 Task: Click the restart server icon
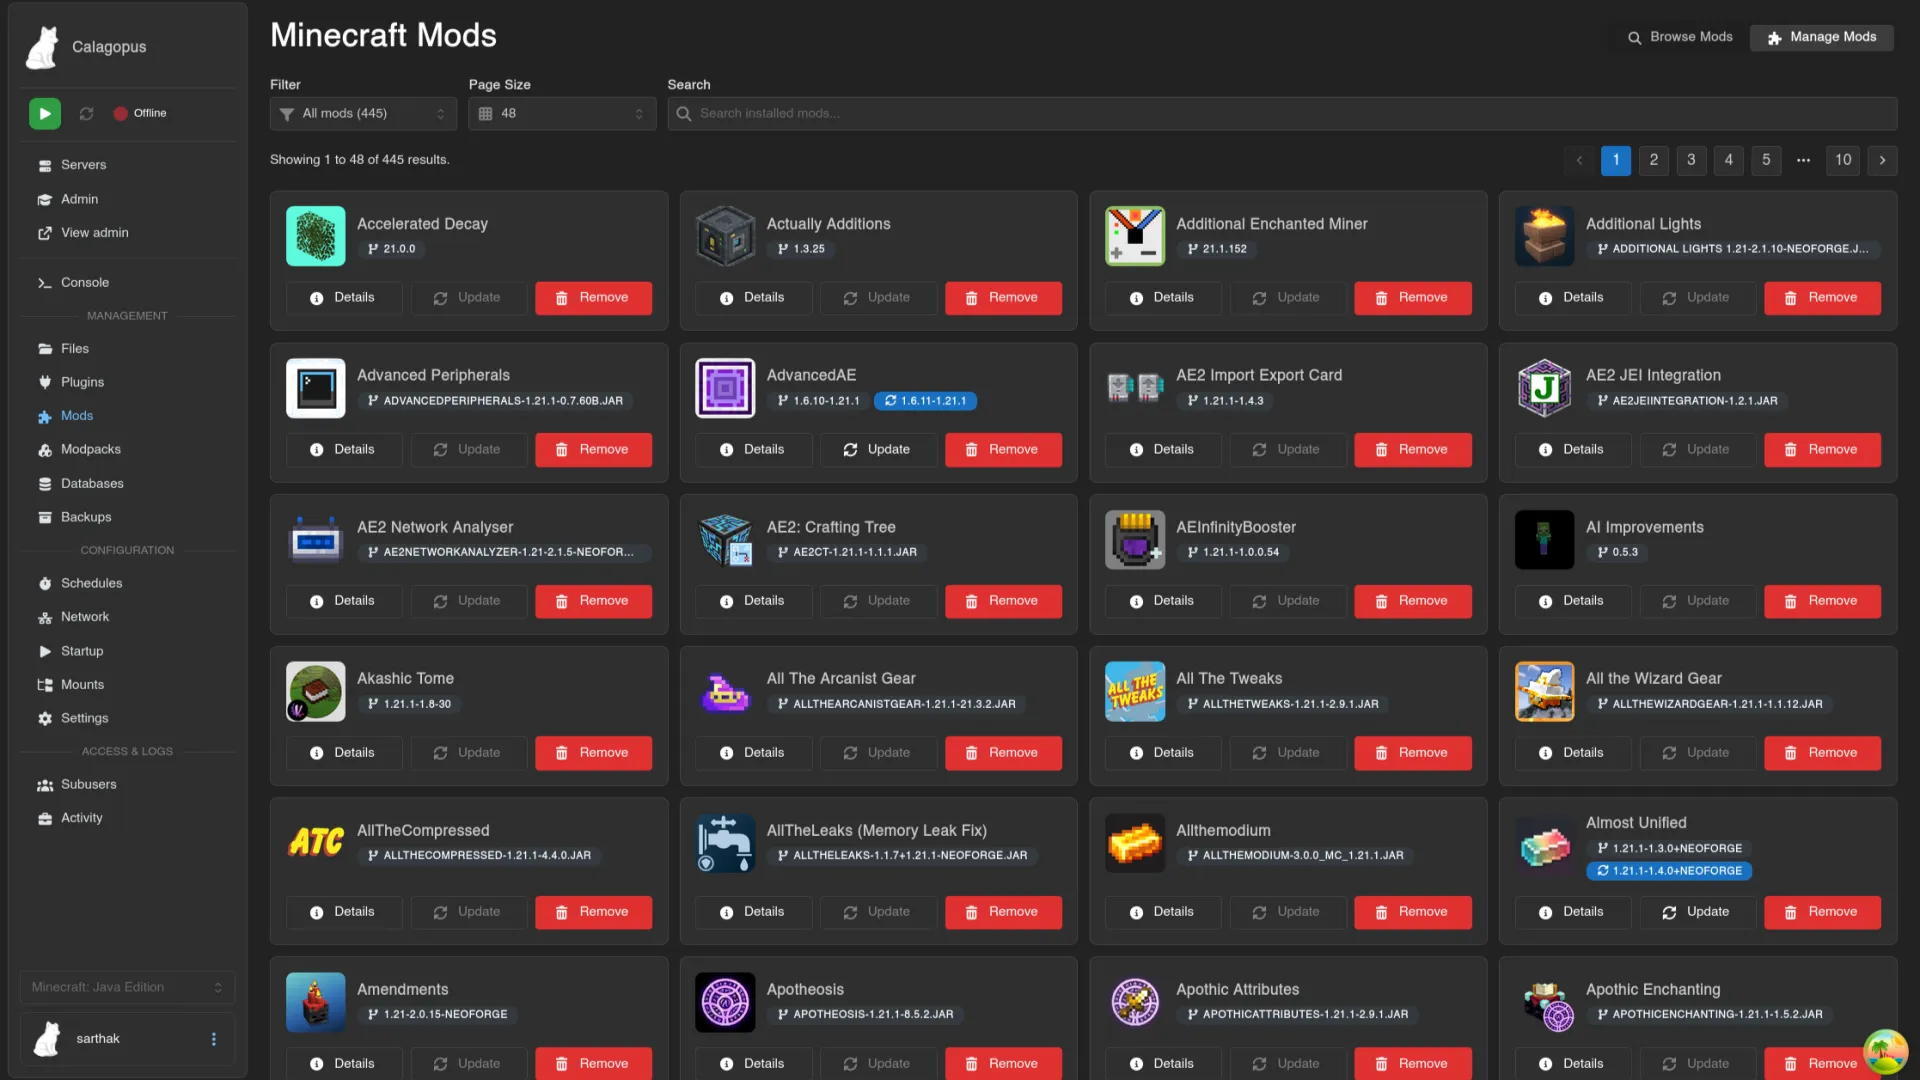[87, 114]
